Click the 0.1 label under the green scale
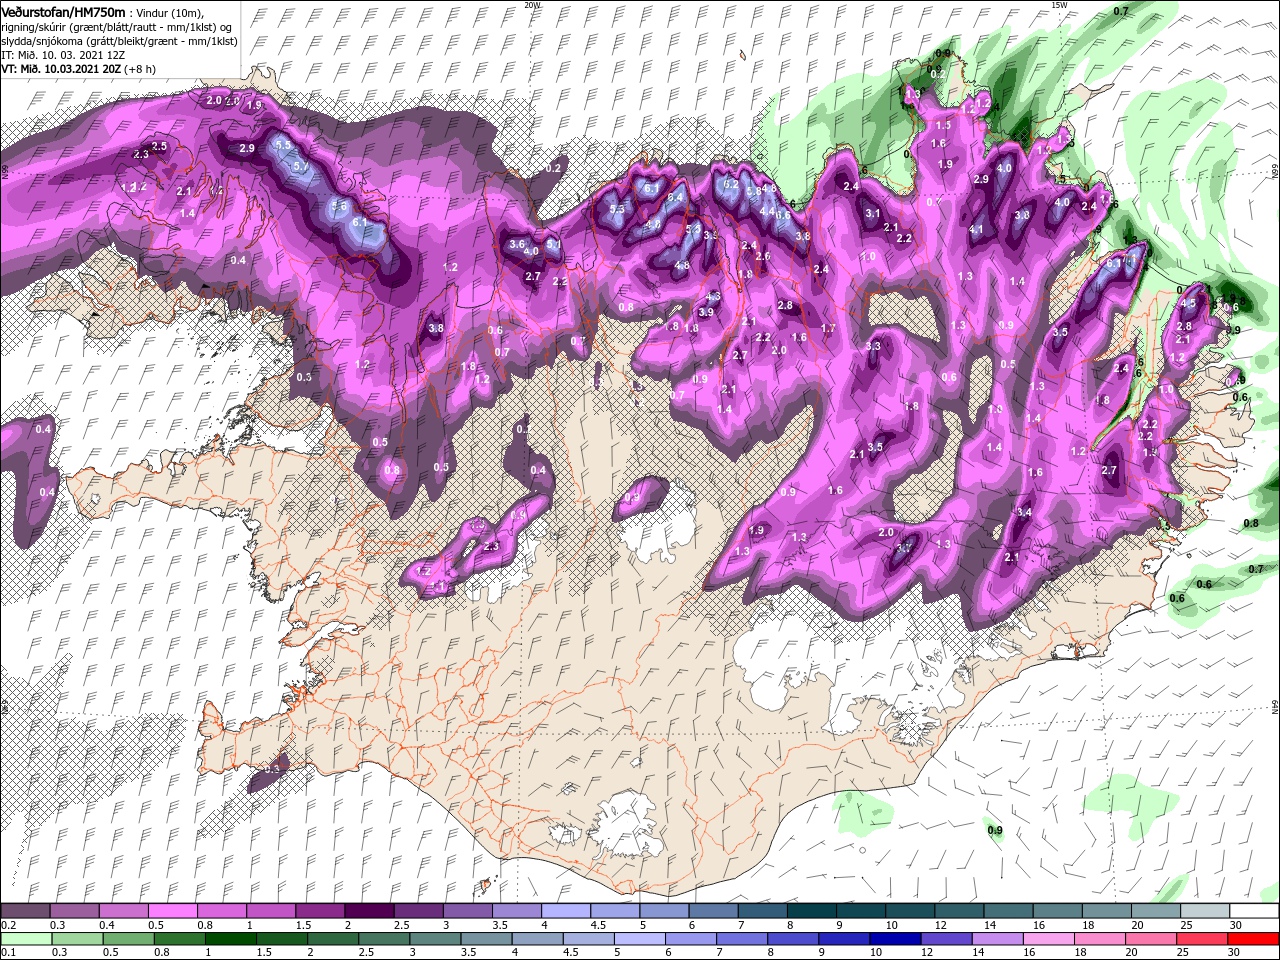 pyautogui.click(x=9, y=952)
